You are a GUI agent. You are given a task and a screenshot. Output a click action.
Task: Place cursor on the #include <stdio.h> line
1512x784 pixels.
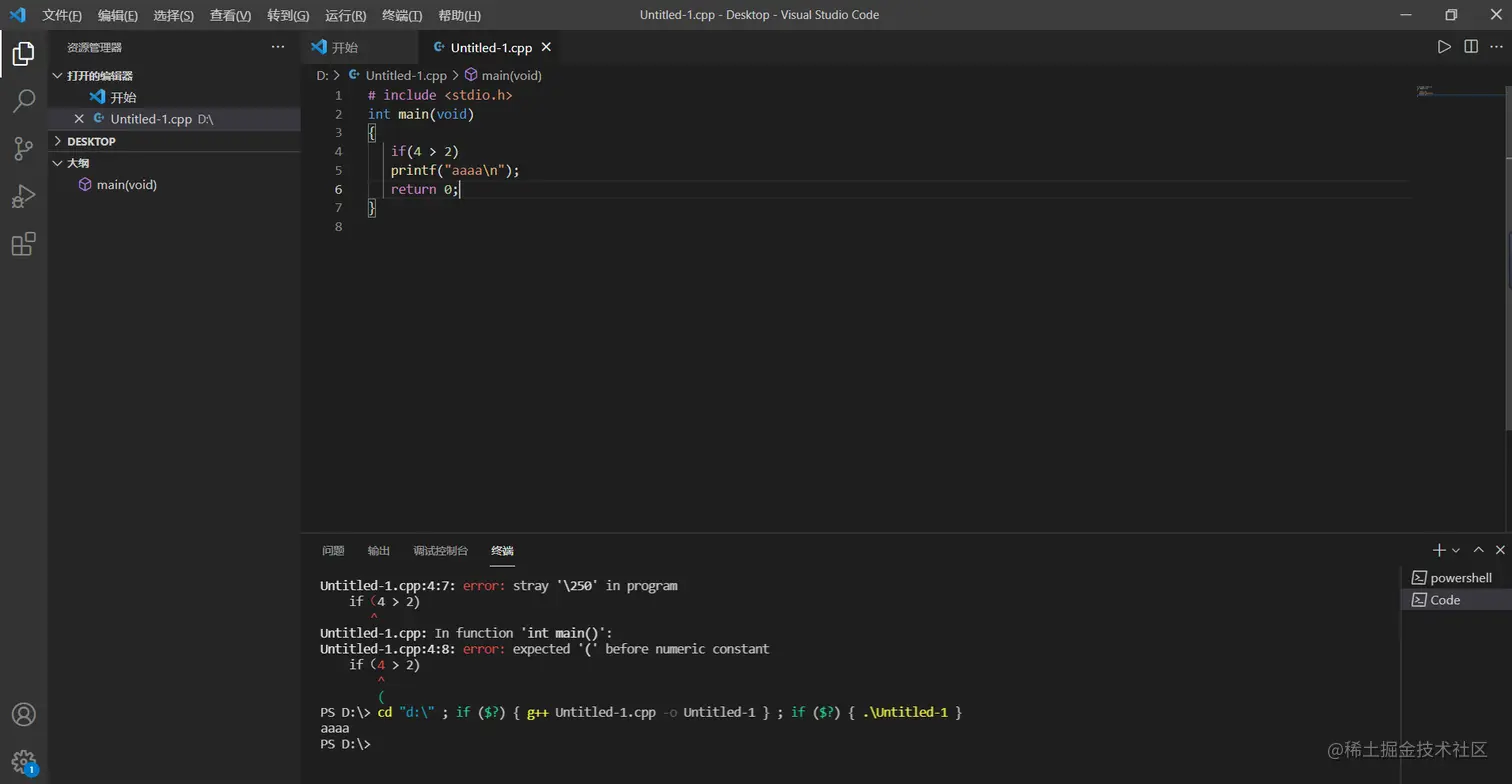(x=440, y=95)
